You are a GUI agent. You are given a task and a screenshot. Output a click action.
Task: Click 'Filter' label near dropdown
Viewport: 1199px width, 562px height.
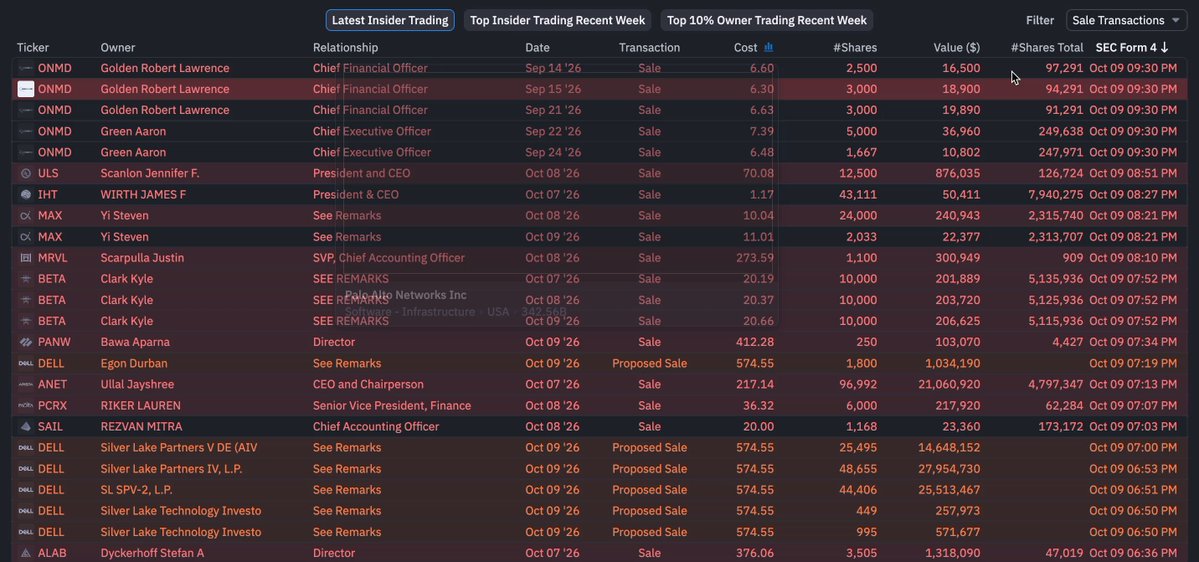coord(1039,21)
